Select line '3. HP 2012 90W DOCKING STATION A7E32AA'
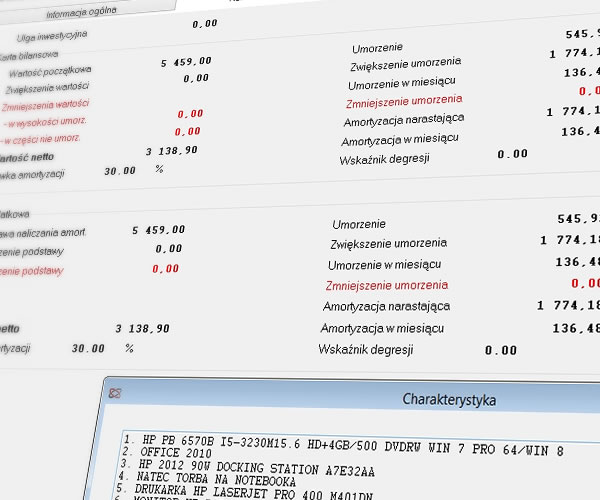The height and width of the screenshot is (500, 600). coord(247,467)
